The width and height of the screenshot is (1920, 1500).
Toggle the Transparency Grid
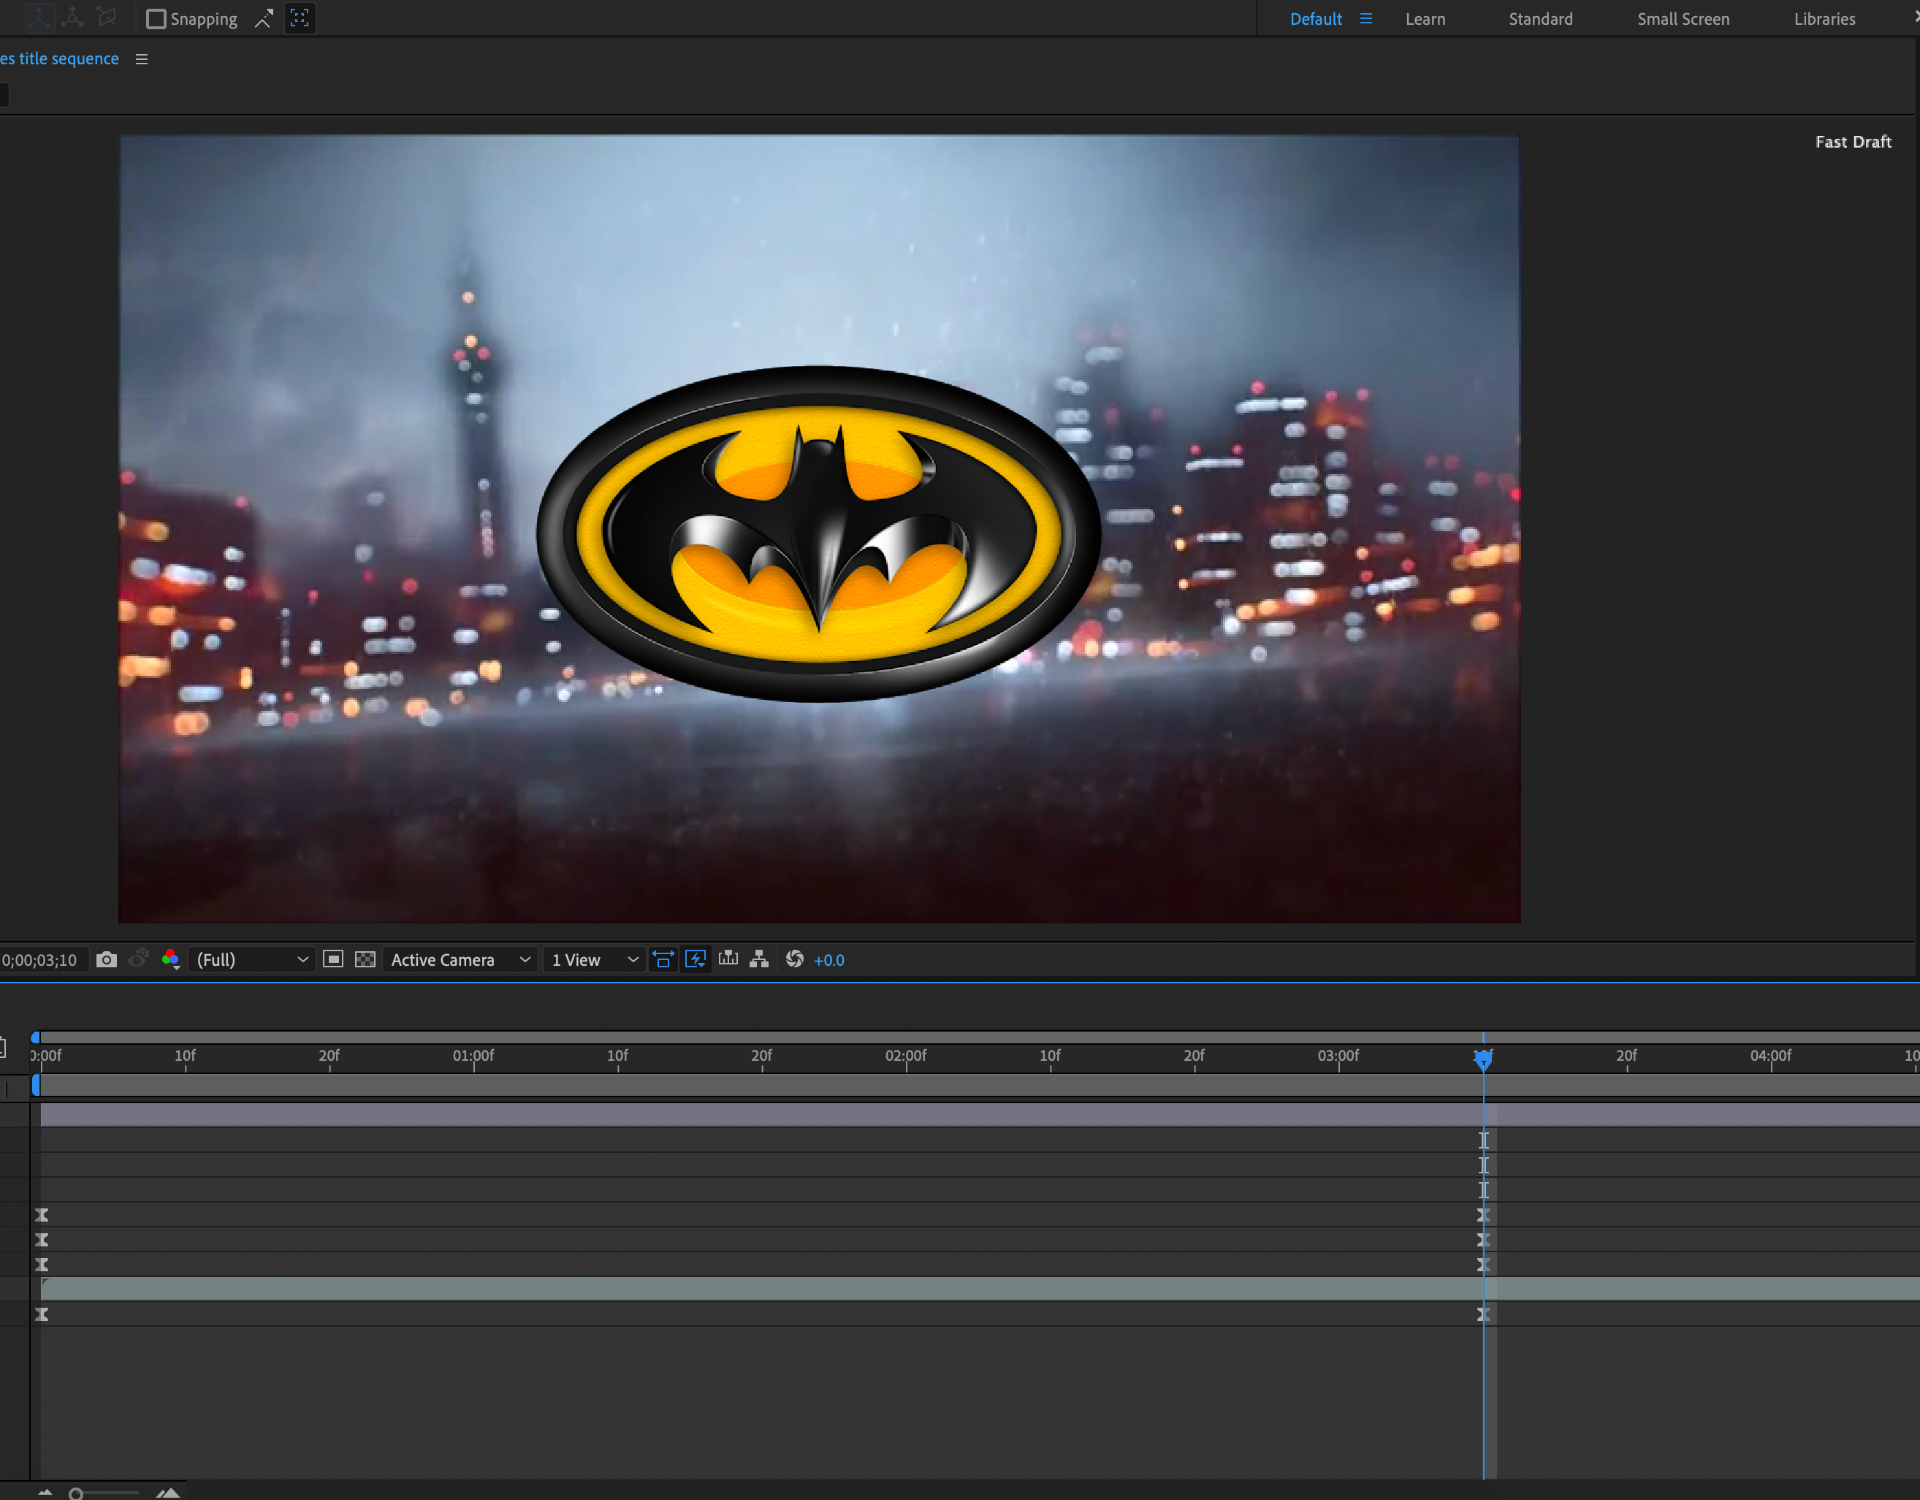[x=365, y=960]
